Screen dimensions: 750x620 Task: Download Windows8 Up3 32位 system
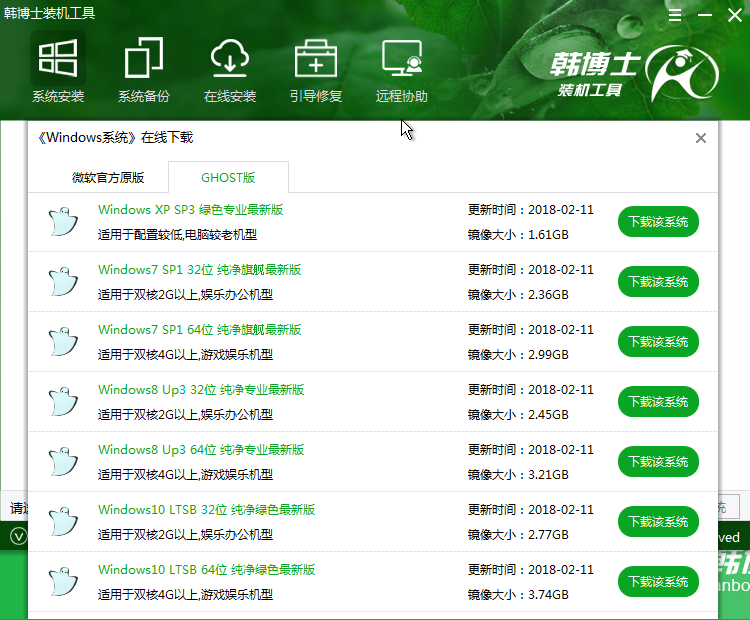point(658,402)
